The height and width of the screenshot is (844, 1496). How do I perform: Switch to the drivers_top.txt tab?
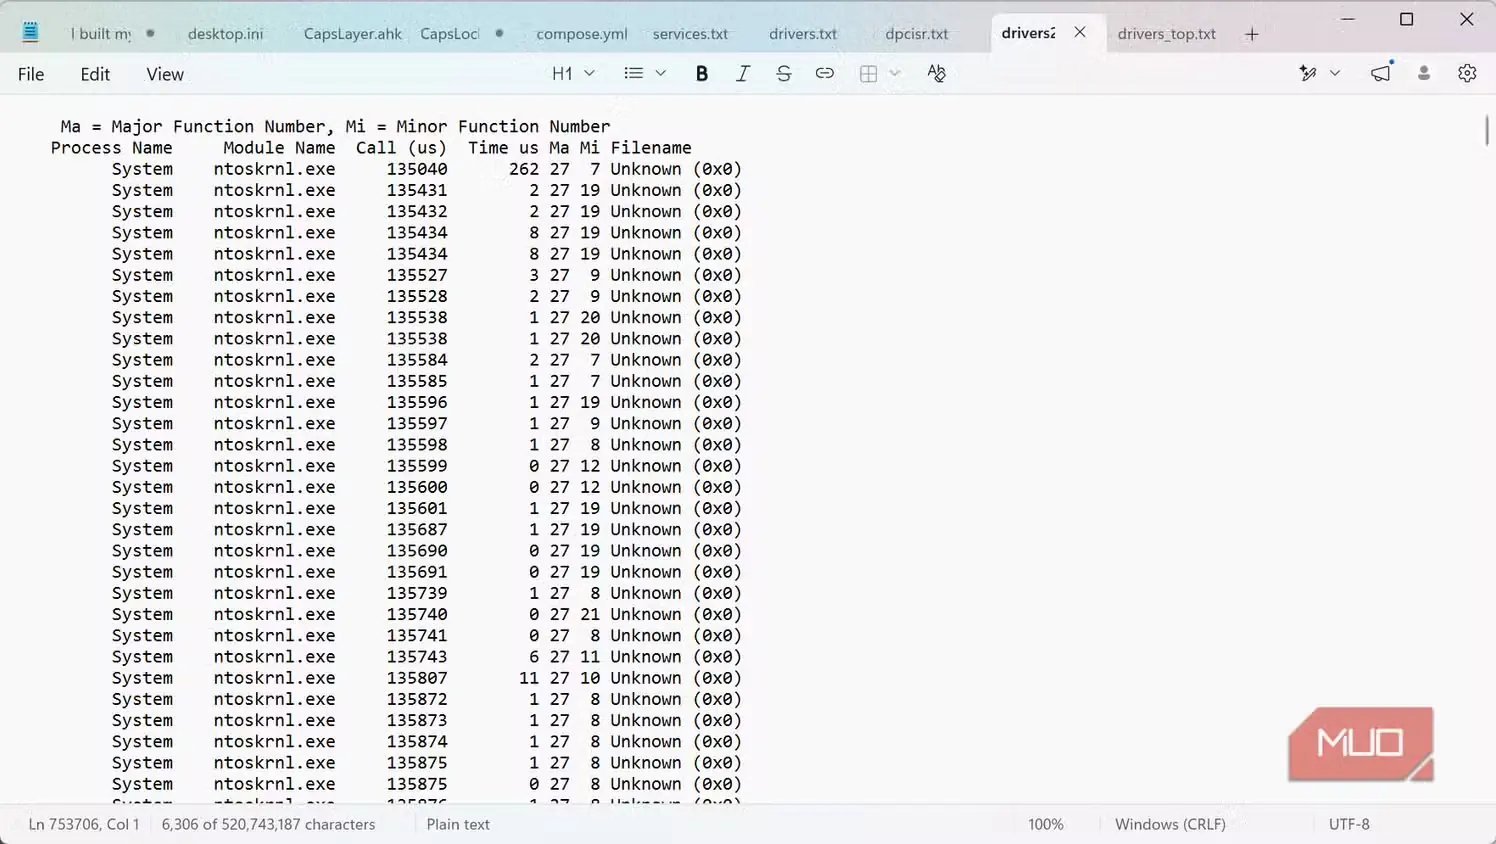click(1167, 34)
